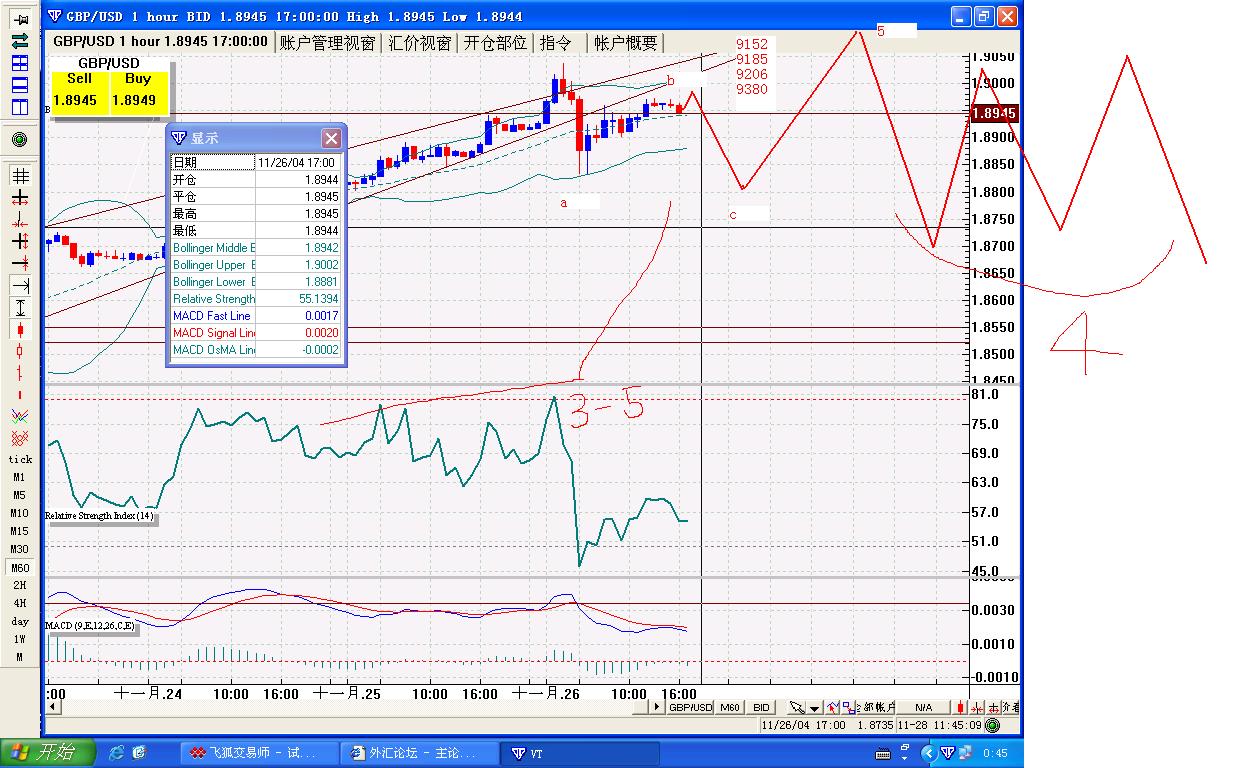Click the green swap arrows icon
The image size is (1244, 768).
click(x=20, y=41)
